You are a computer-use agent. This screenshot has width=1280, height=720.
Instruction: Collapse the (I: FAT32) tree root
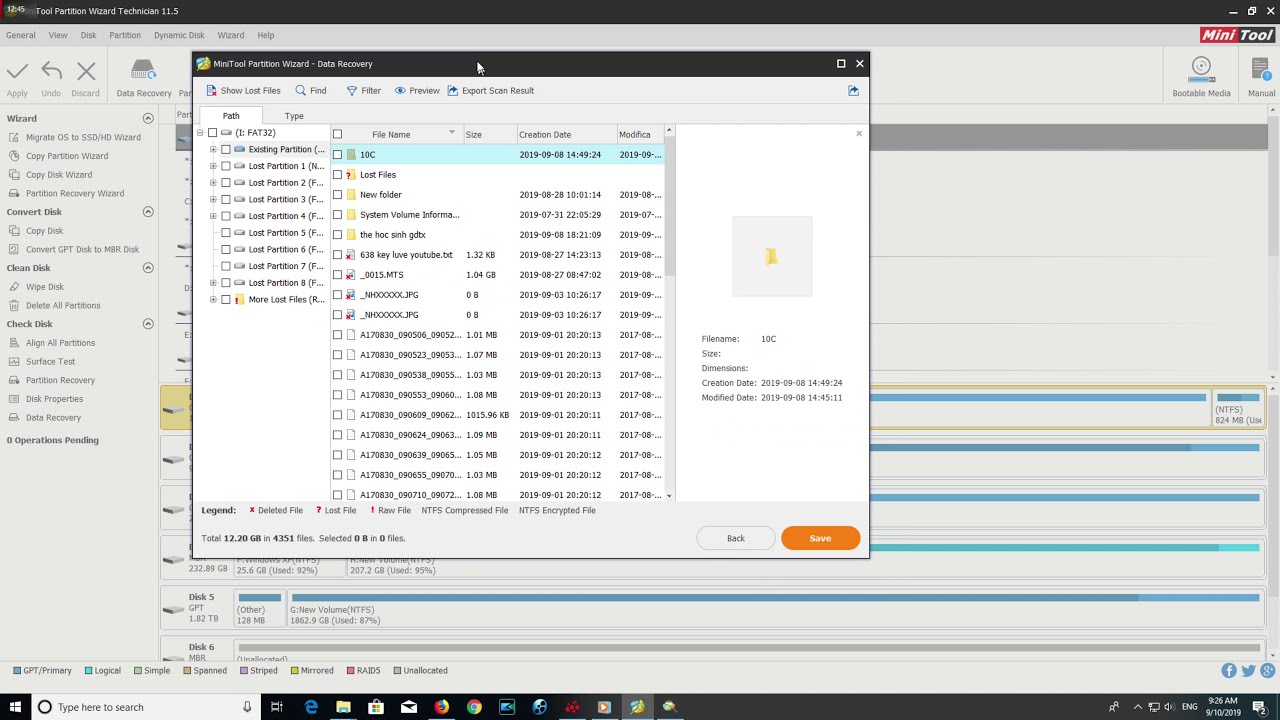point(200,132)
